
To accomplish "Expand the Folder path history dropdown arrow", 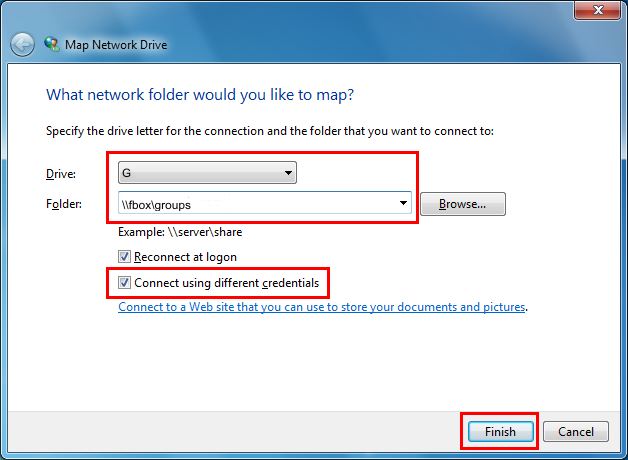I will pos(403,204).
